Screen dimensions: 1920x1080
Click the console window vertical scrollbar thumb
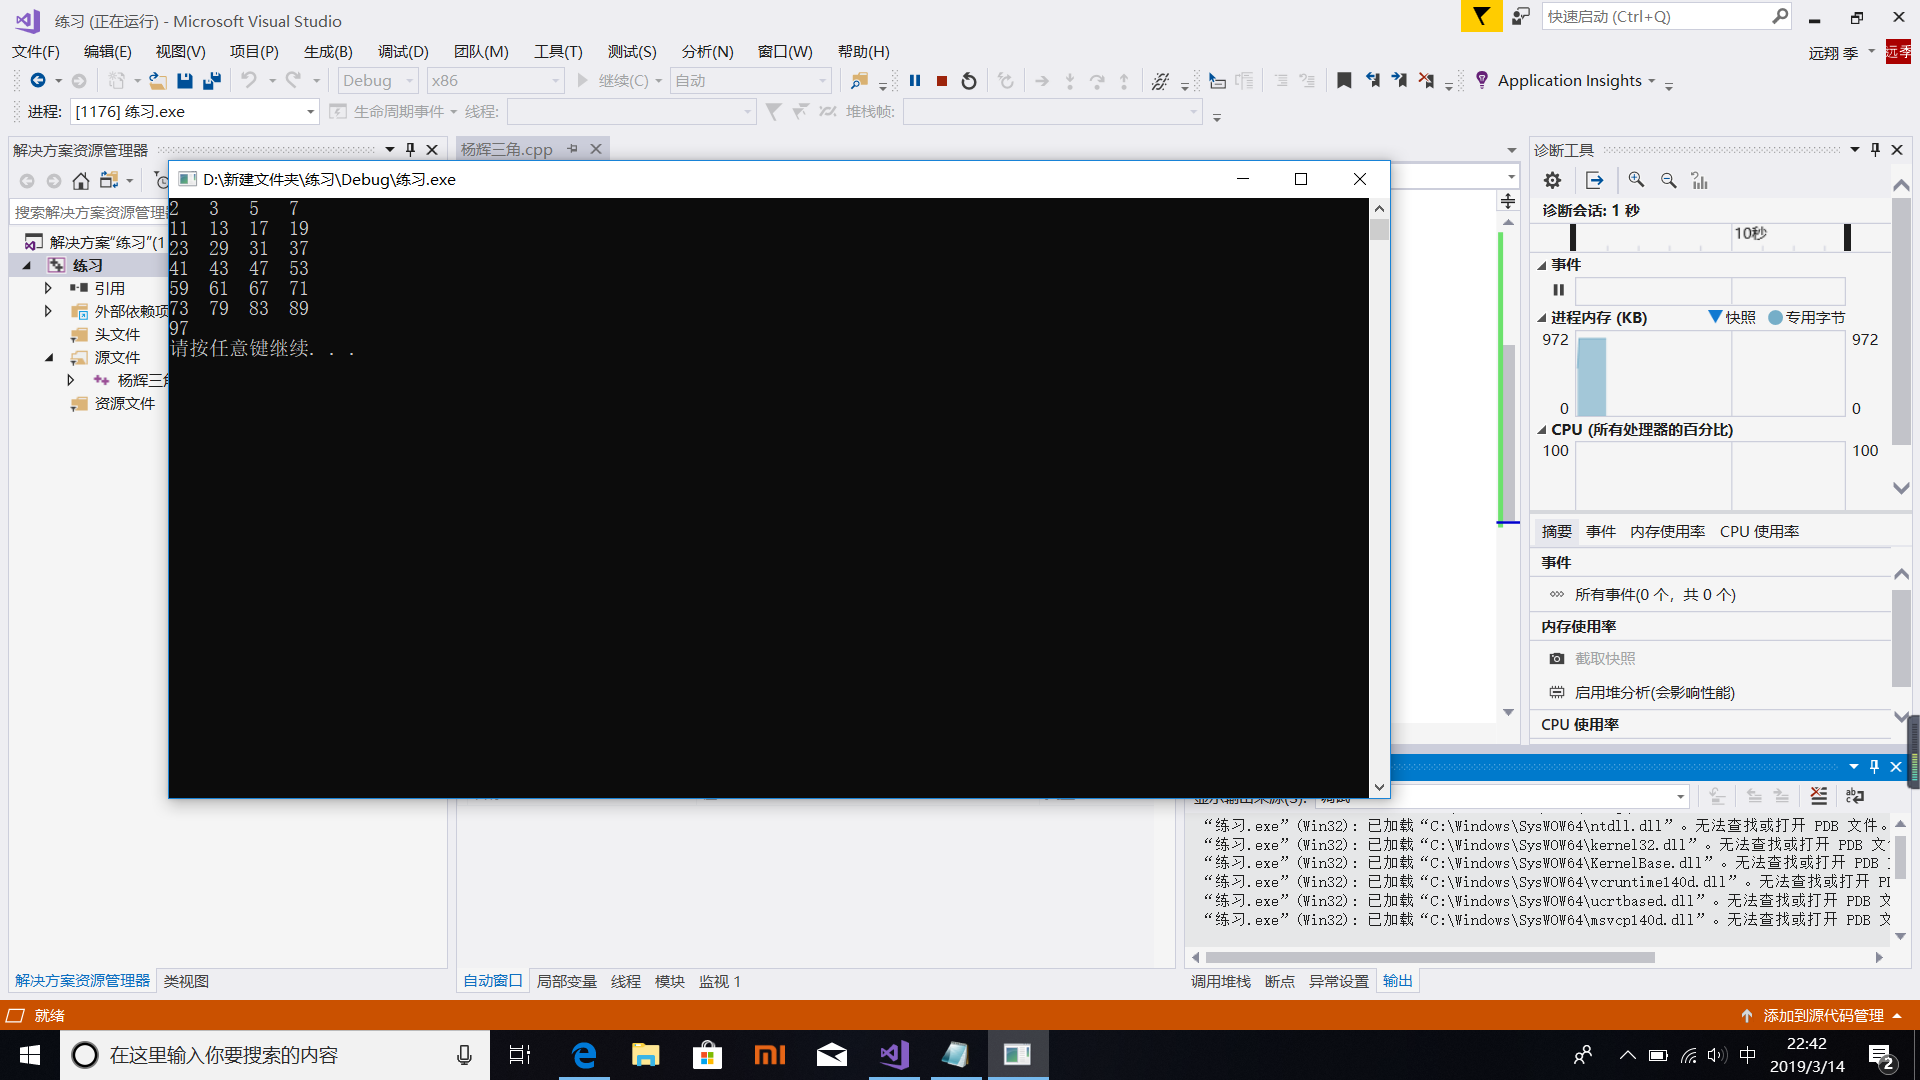pos(1379,230)
